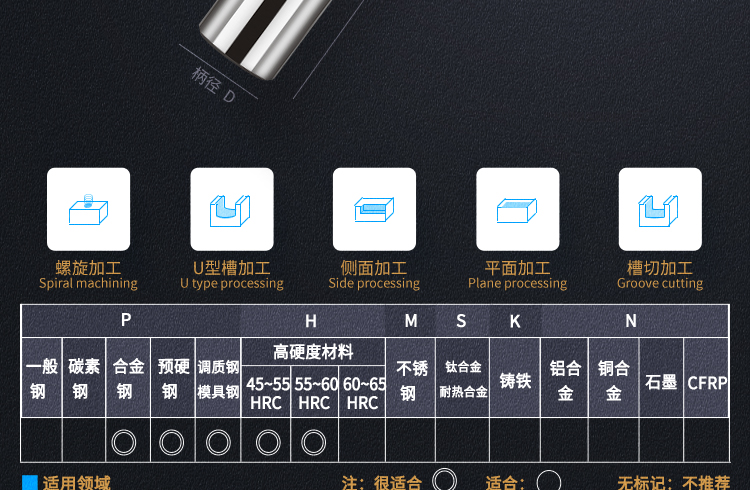Click the Spiral machining icon

[x=88, y=209]
